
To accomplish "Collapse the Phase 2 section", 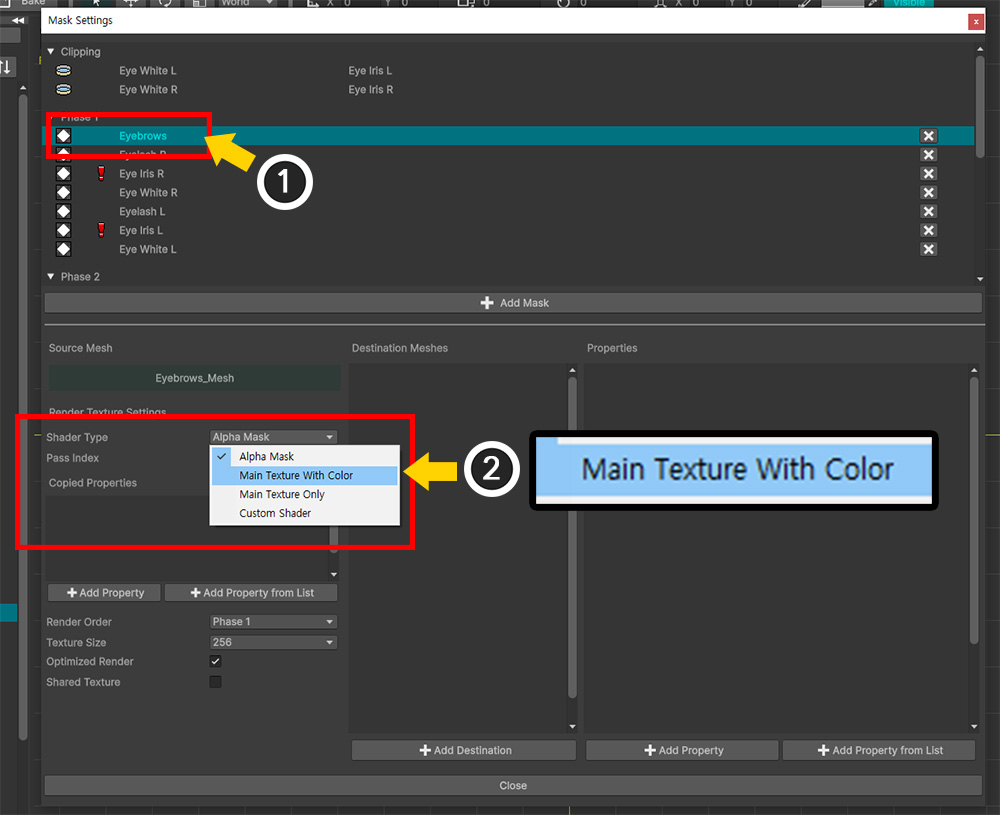I will (51, 276).
